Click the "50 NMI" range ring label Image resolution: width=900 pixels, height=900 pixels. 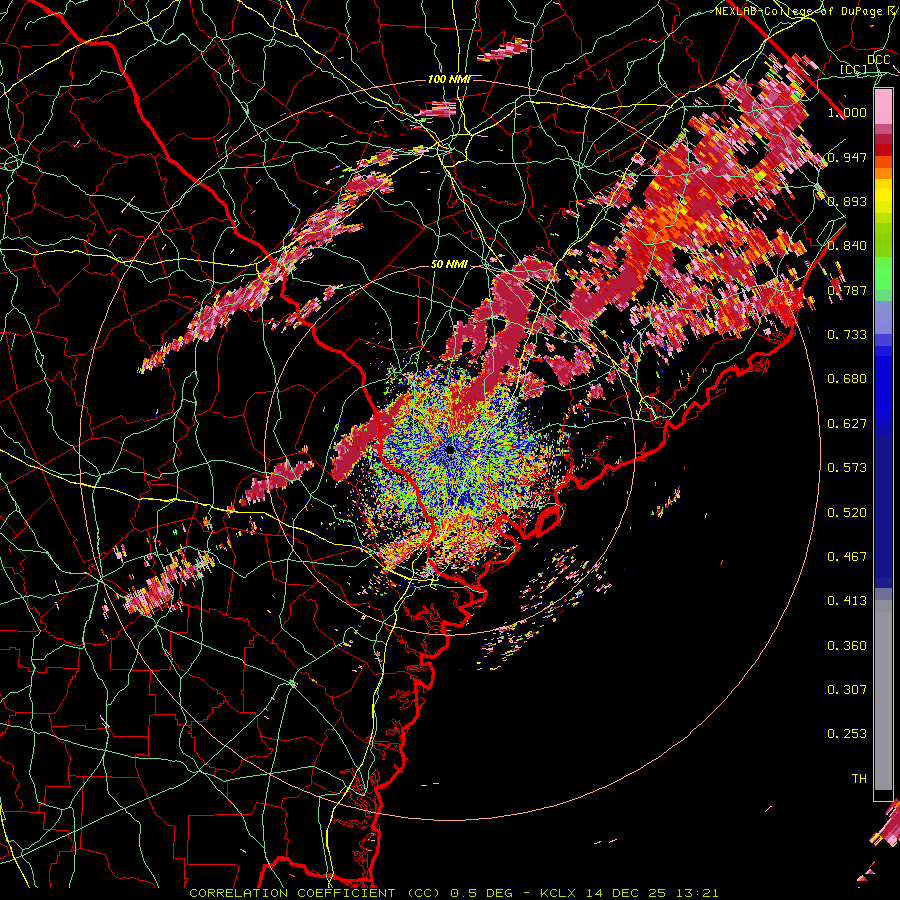pos(449,264)
